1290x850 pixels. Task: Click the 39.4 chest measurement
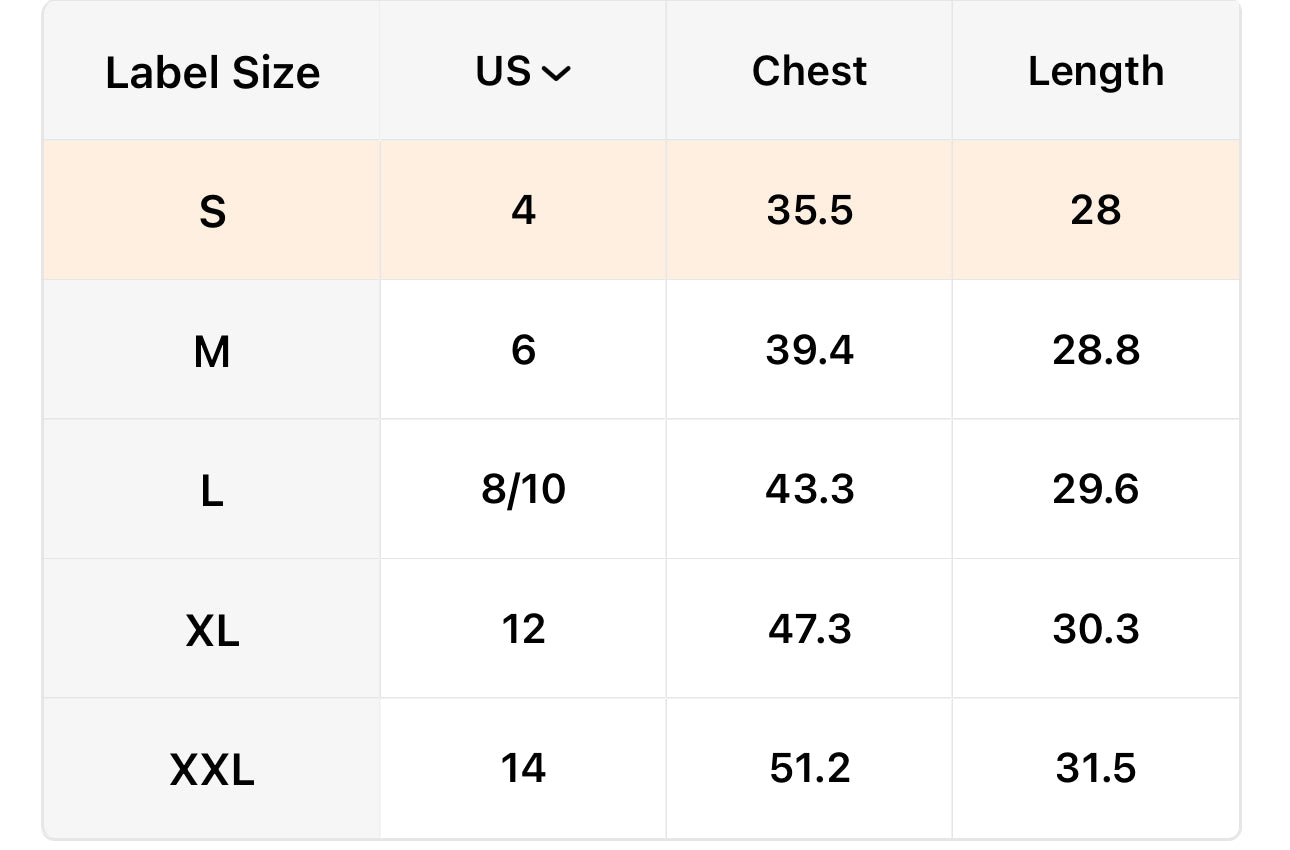click(x=809, y=350)
